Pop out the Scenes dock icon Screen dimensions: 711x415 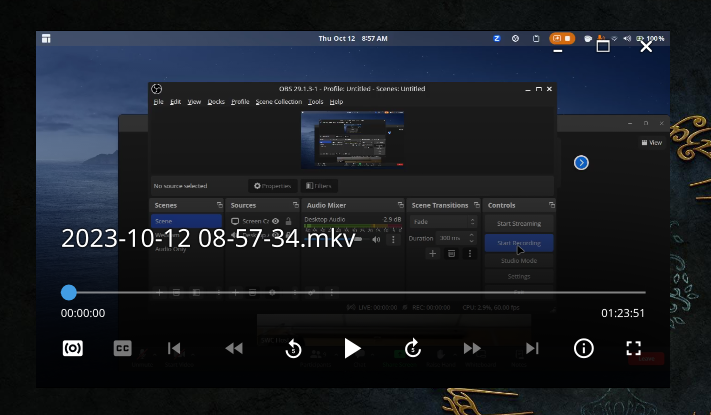[219, 205]
